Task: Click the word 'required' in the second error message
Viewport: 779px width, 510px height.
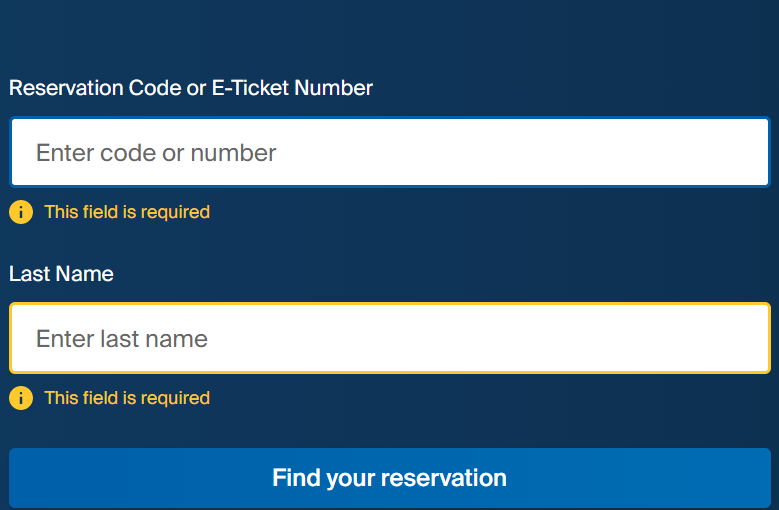Action: coord(175,399)
